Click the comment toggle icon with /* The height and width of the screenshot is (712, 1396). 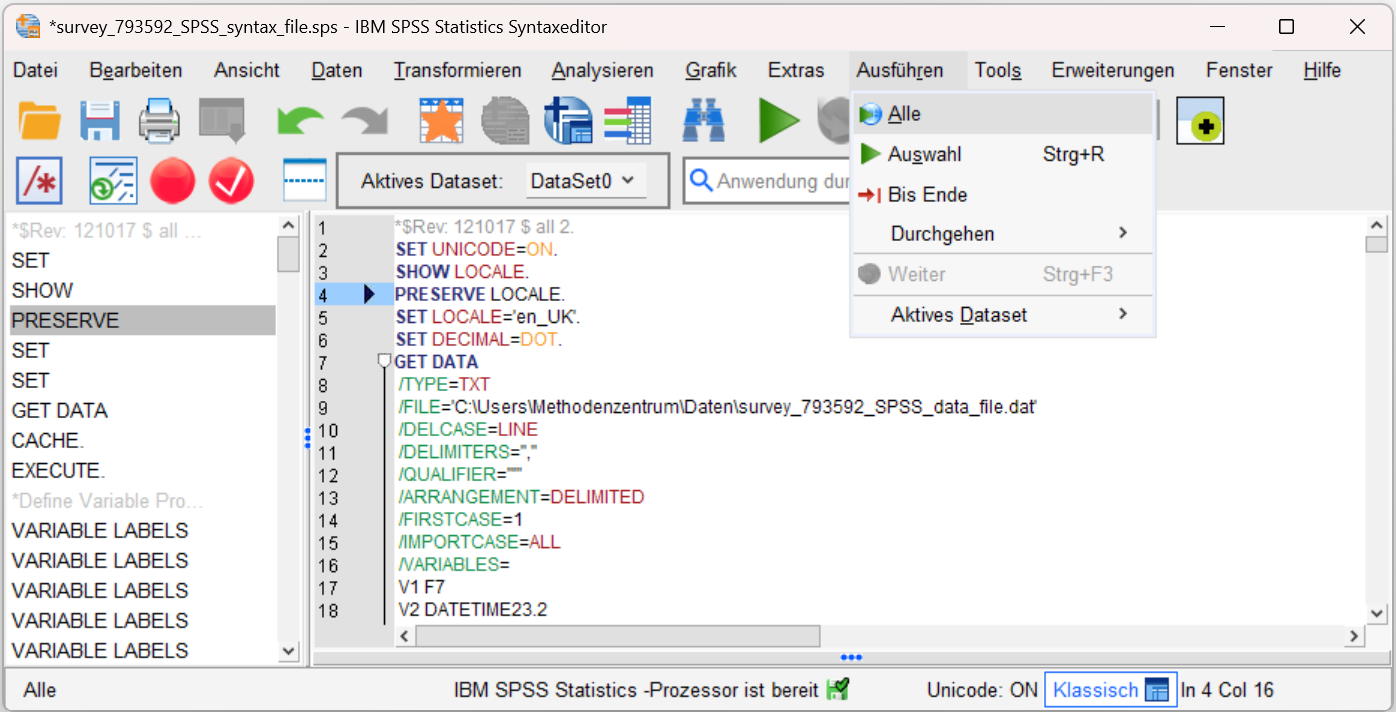tap(40, 181)
